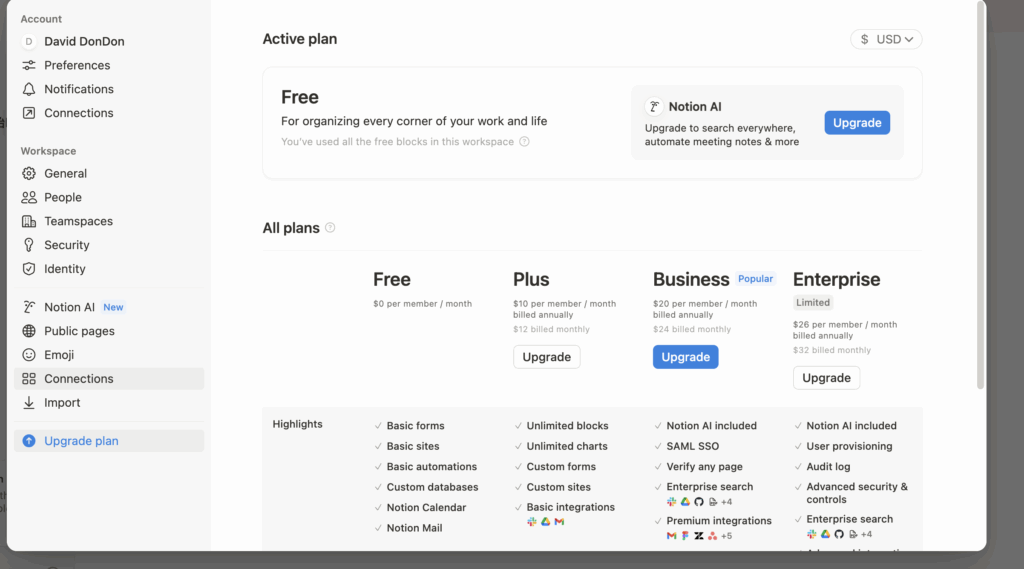Click the Public pages globe icon

click(29, 331)
